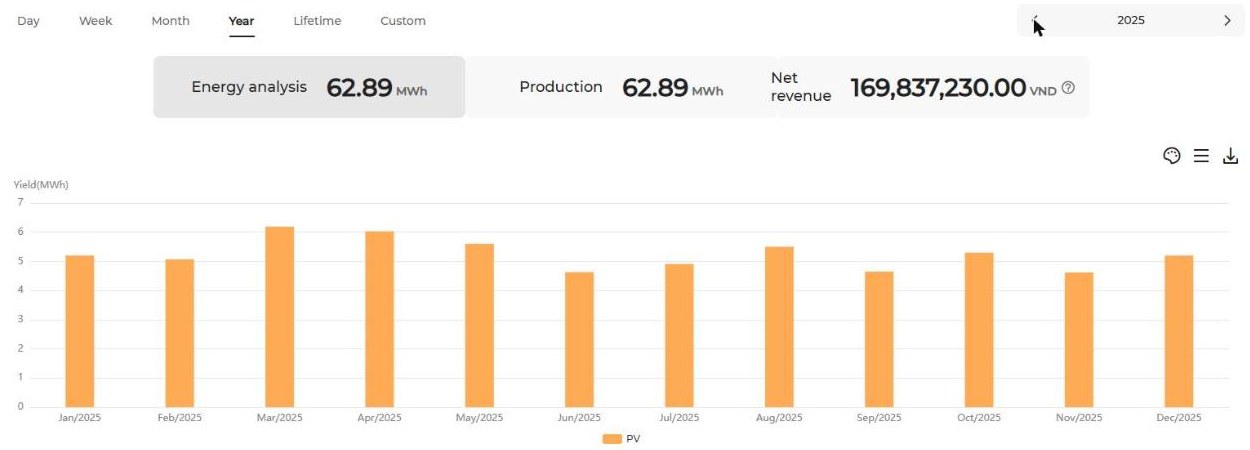This screenshot has width=1250, height=450.
Task: Click the Sep/2025 bar
Action: 879,339
